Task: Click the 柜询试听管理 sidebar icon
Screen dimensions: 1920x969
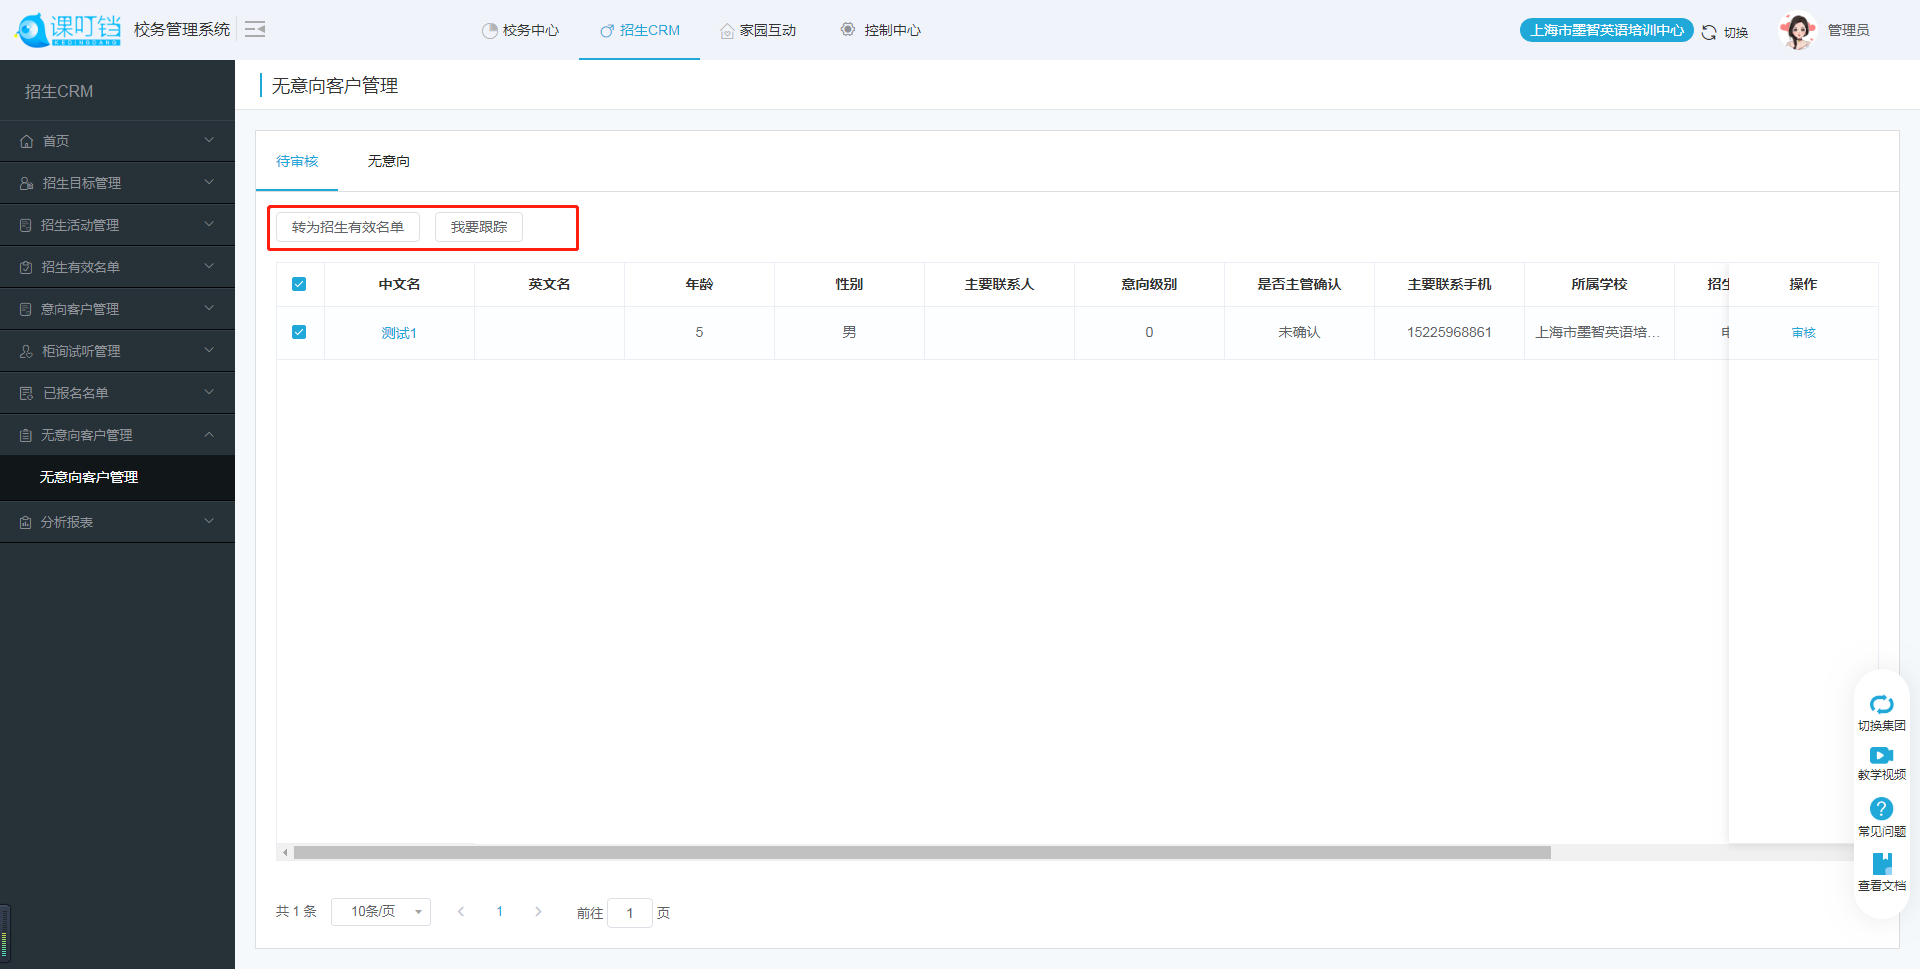Action: click(27, 351)
